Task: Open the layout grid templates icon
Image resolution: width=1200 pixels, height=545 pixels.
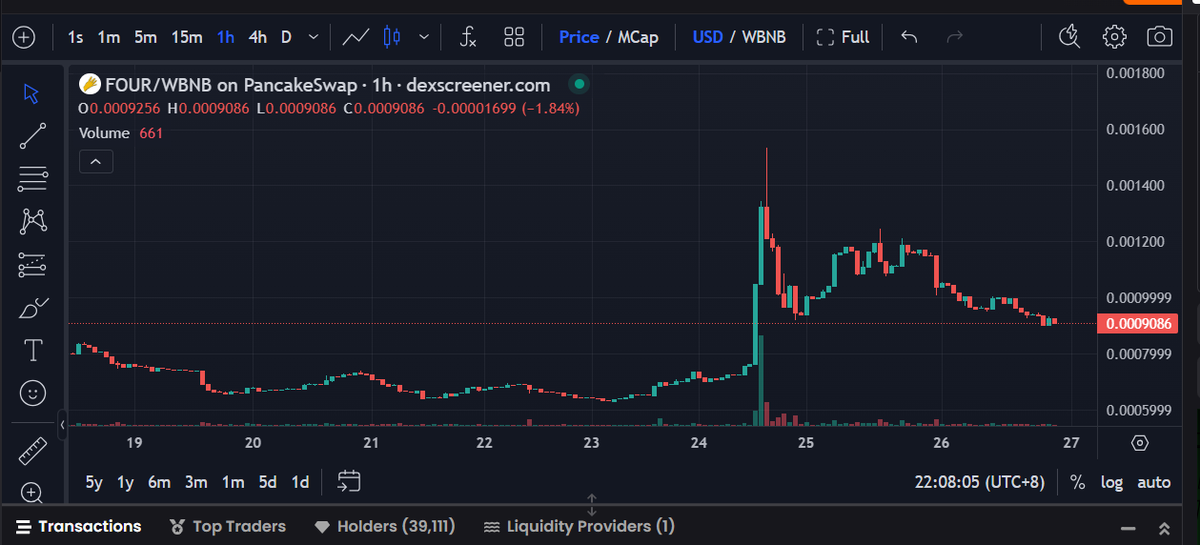Action: (514, 37)
